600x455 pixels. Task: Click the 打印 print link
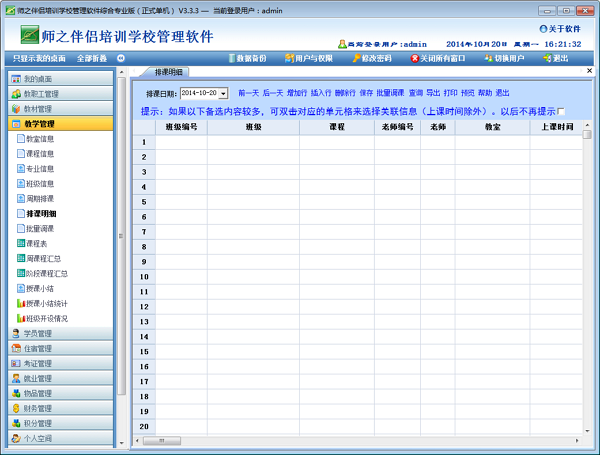coord(450,93)
